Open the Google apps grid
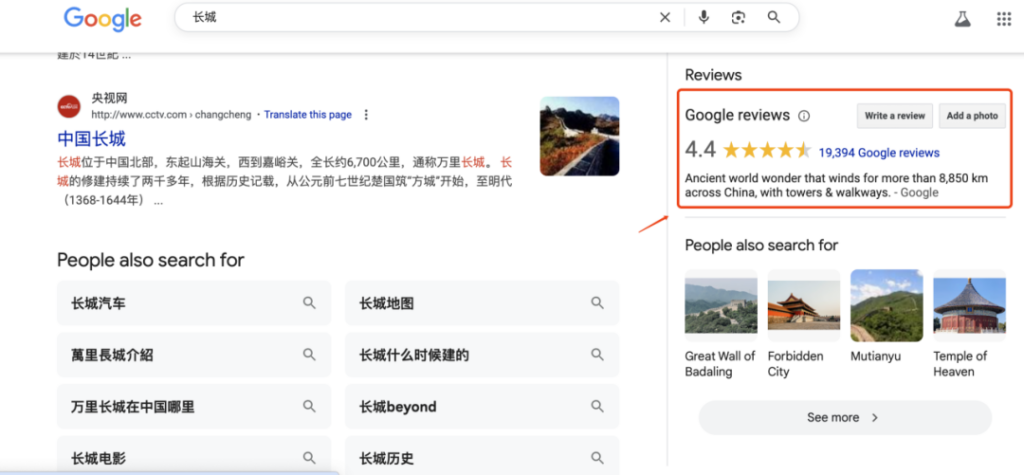Image resolution: width=1024 pixels, height=475 pixels. pos(1003,19)
